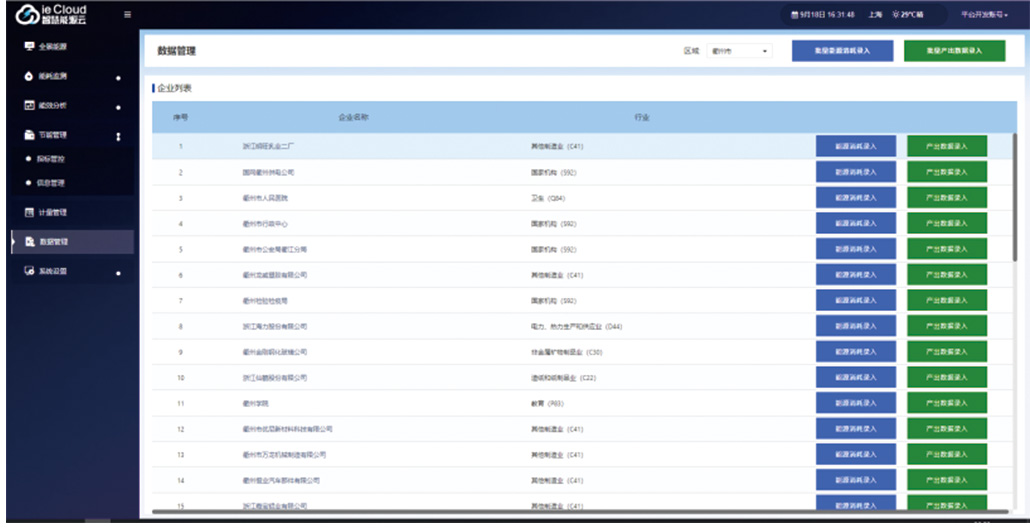Click the monitor icon for 全景能源
1030x528 pixels.
pos(29,46)
